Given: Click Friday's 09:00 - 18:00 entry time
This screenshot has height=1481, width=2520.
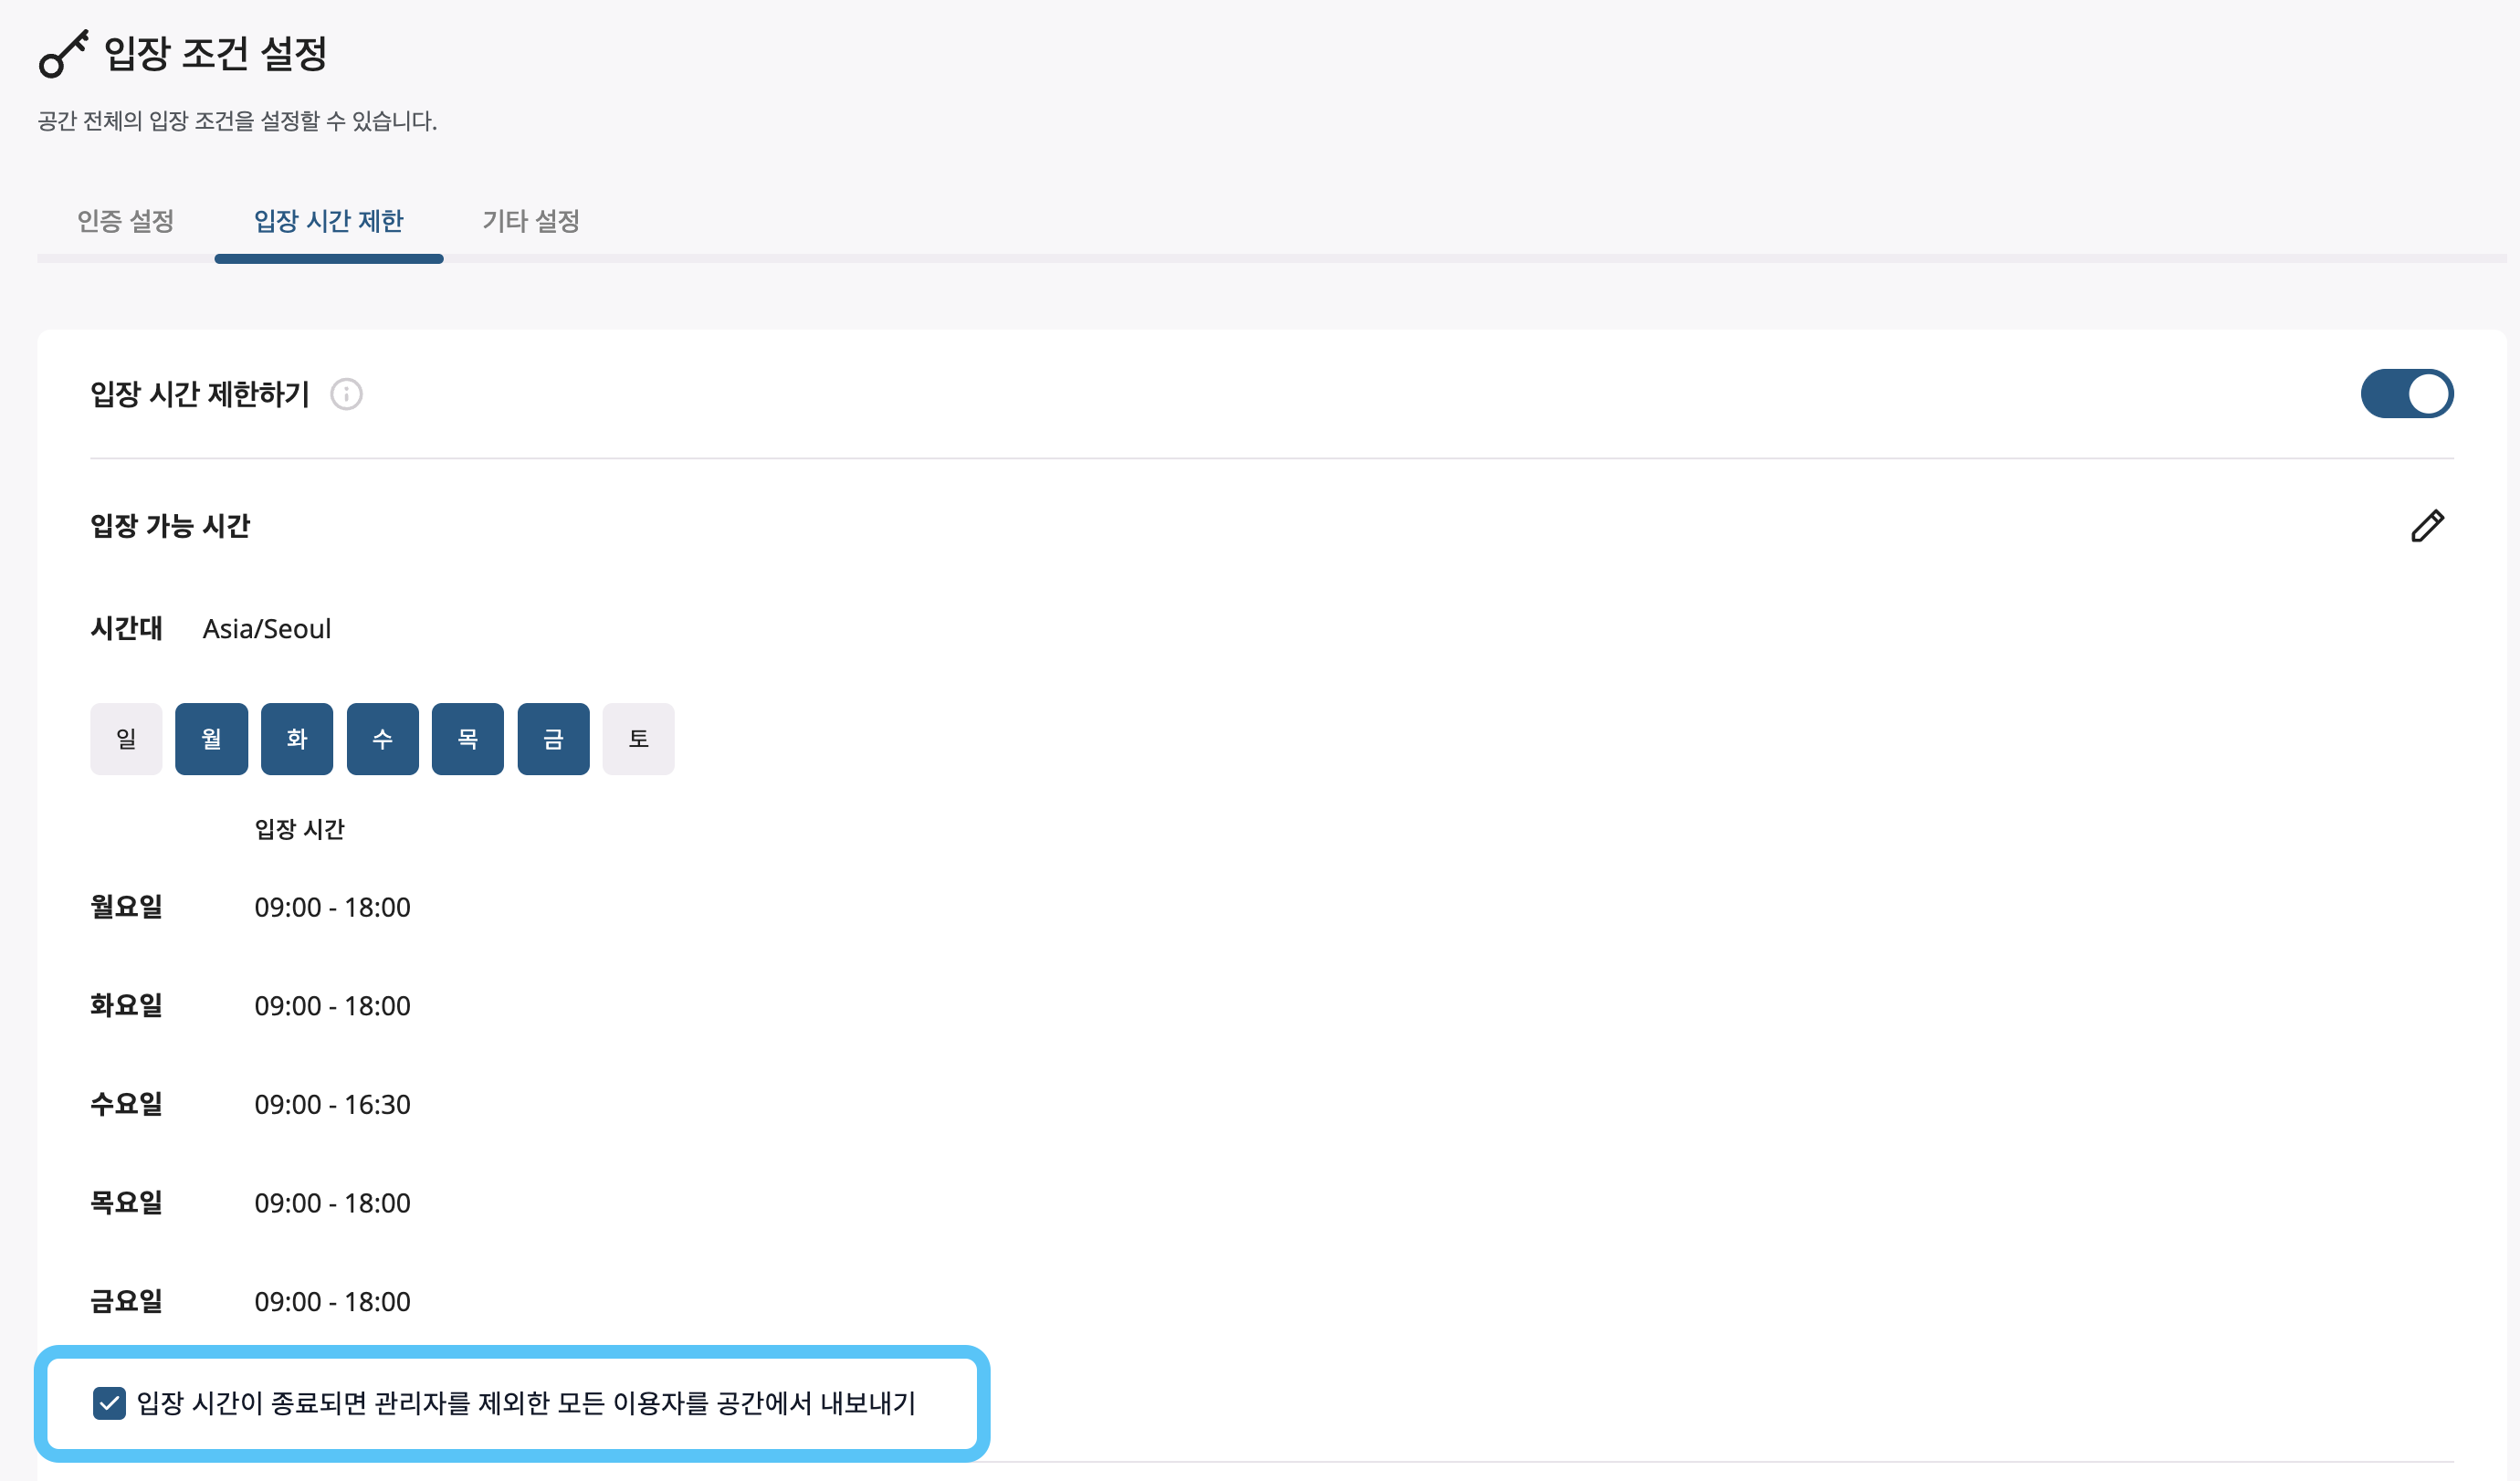Looking at the screenshot, I should [x=333, y=1301].
